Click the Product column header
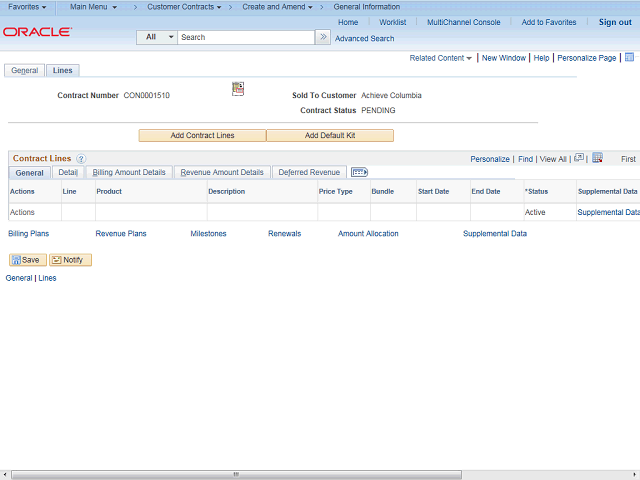The width and height of the screenshot is (640, 480). pos(109,191)
